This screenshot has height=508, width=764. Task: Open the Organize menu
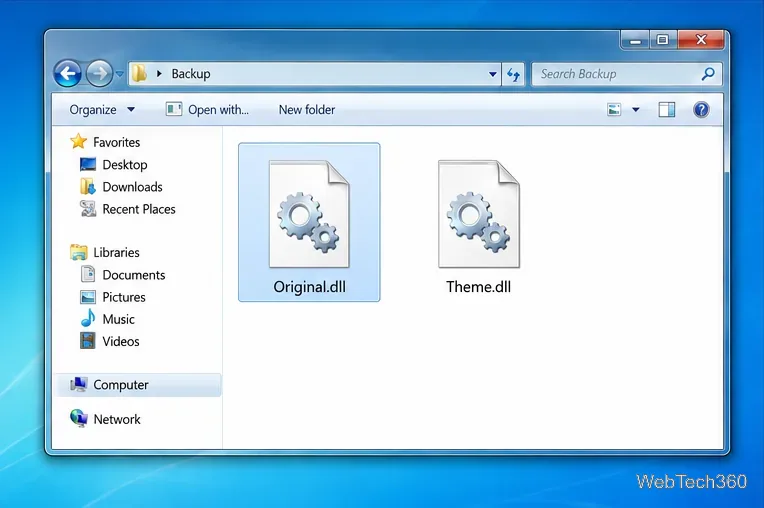(x=102, y=110)
